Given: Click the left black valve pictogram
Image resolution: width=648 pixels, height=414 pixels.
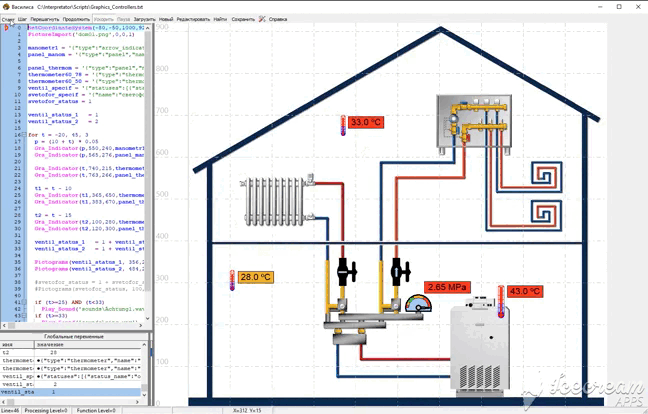Looking at the screenshot, I should pyautogui.click(x=346, y=272).
